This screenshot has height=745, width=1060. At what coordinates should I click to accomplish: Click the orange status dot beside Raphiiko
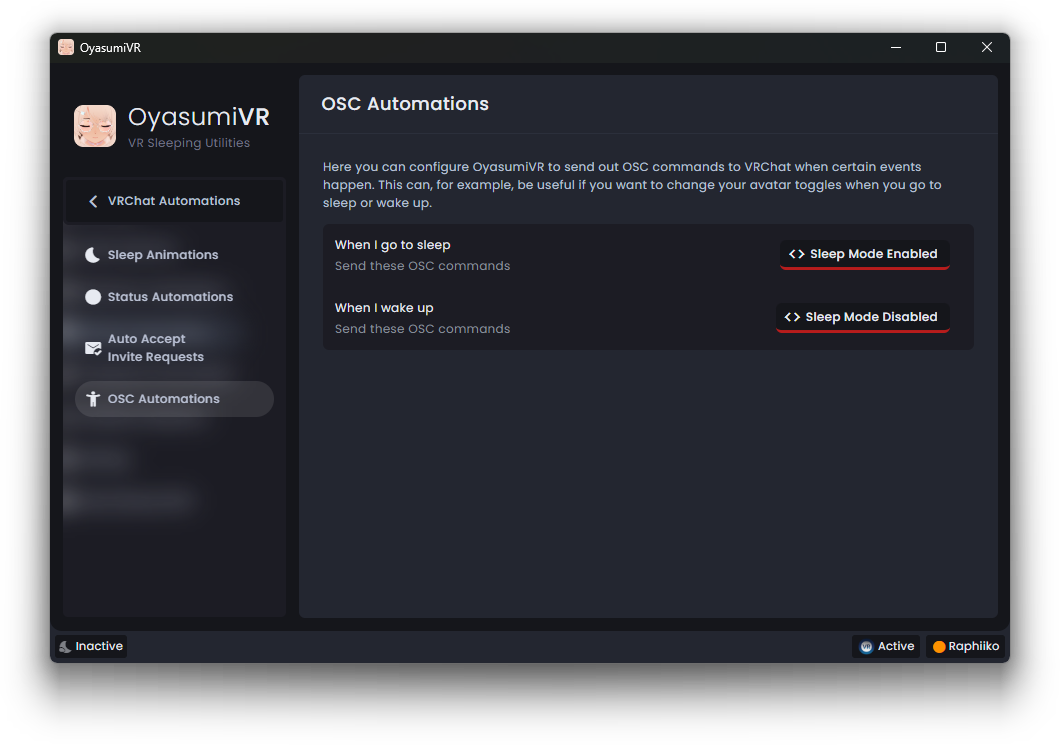point(938,647)
